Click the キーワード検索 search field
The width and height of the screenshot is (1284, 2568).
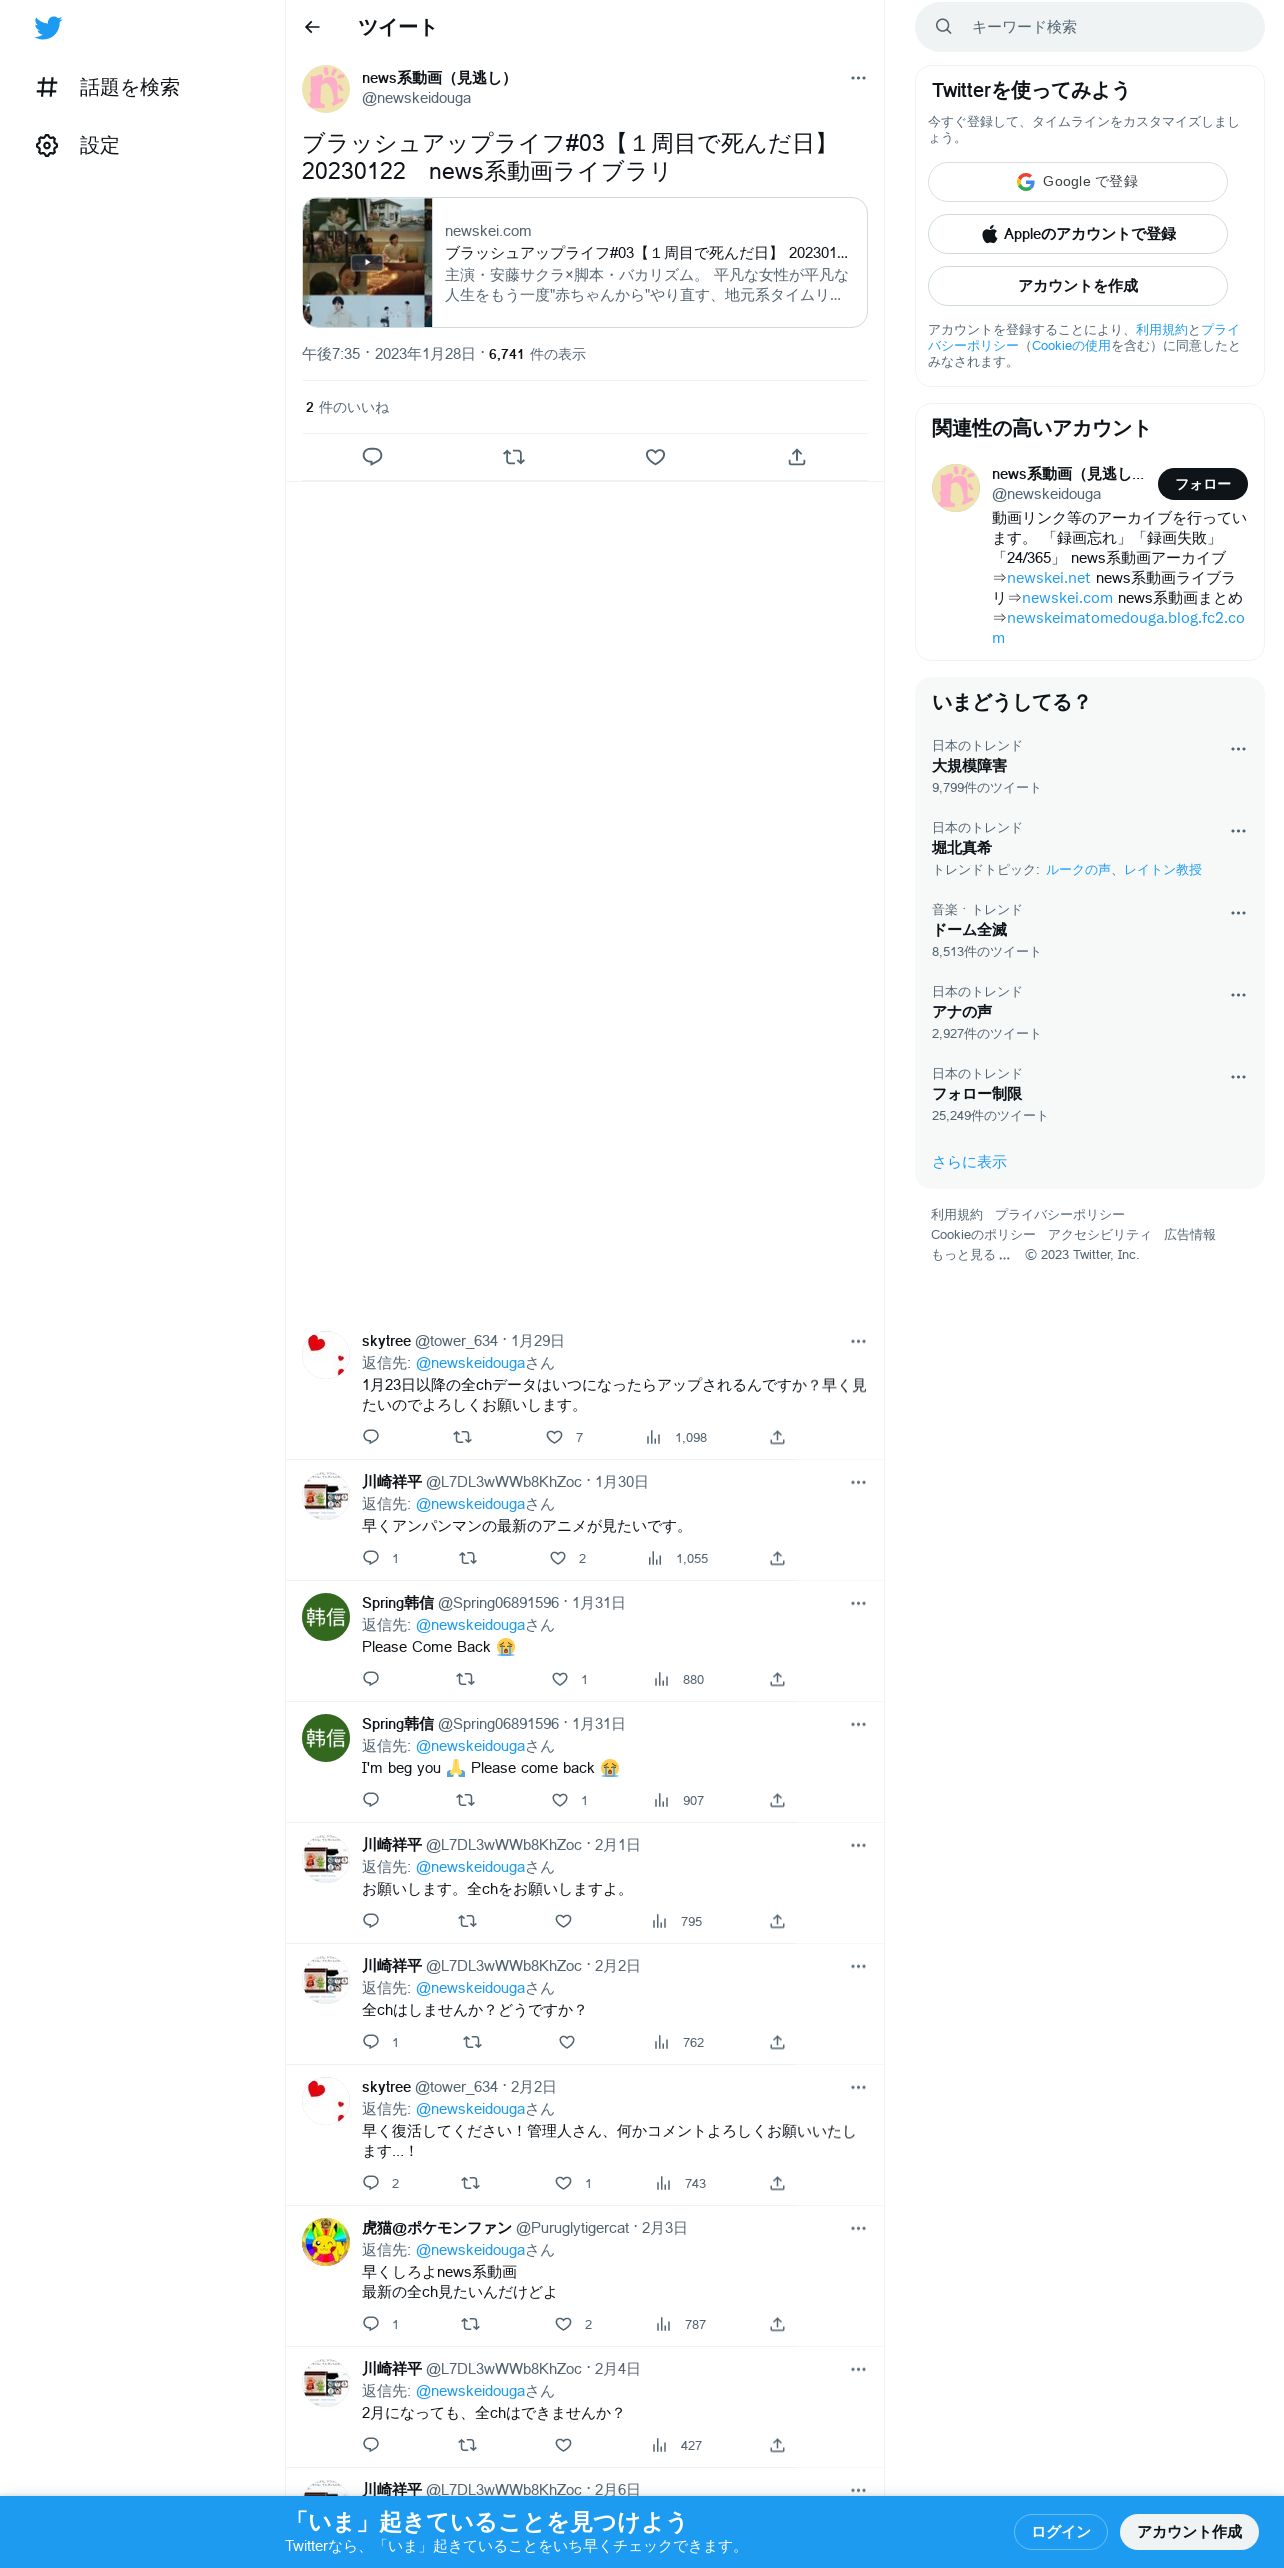point(1090,27)
